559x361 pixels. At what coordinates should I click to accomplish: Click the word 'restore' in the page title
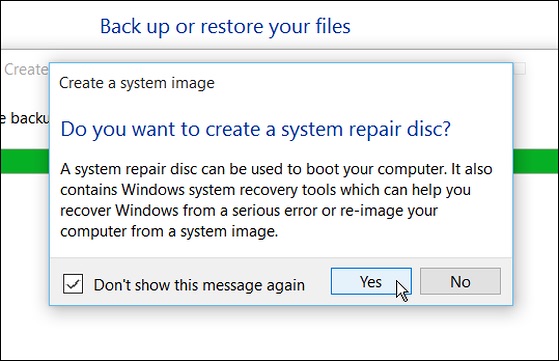(x=231, y=27)
